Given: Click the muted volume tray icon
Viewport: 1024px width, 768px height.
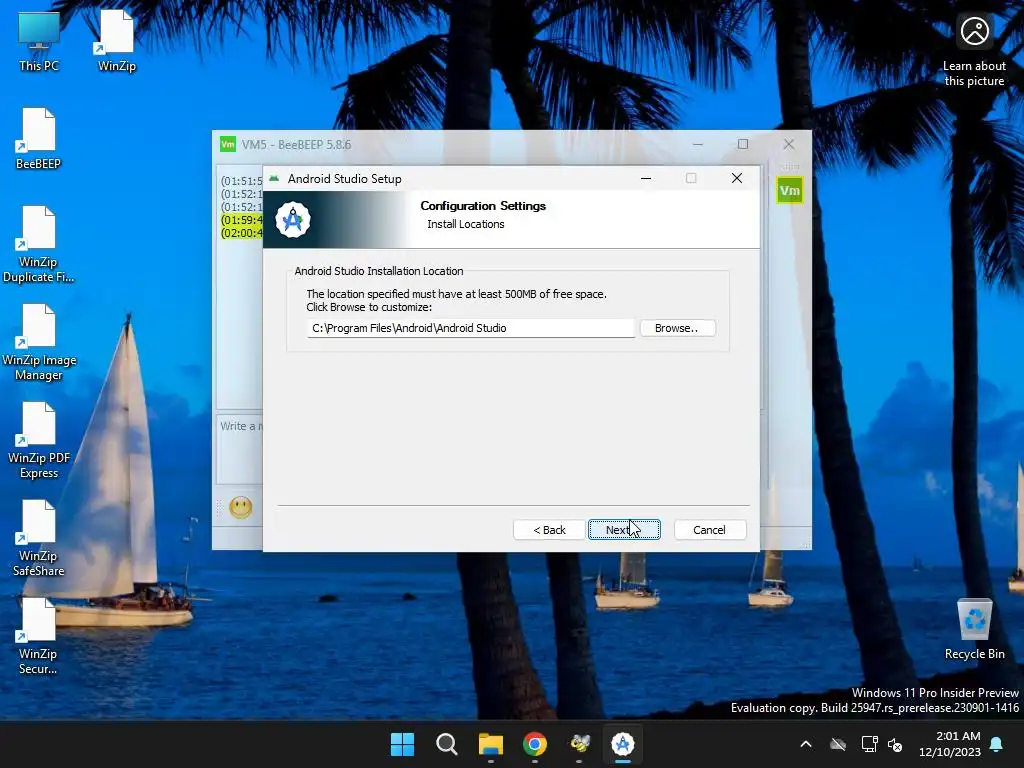Looking at the screenshot, I should [895, 744].
